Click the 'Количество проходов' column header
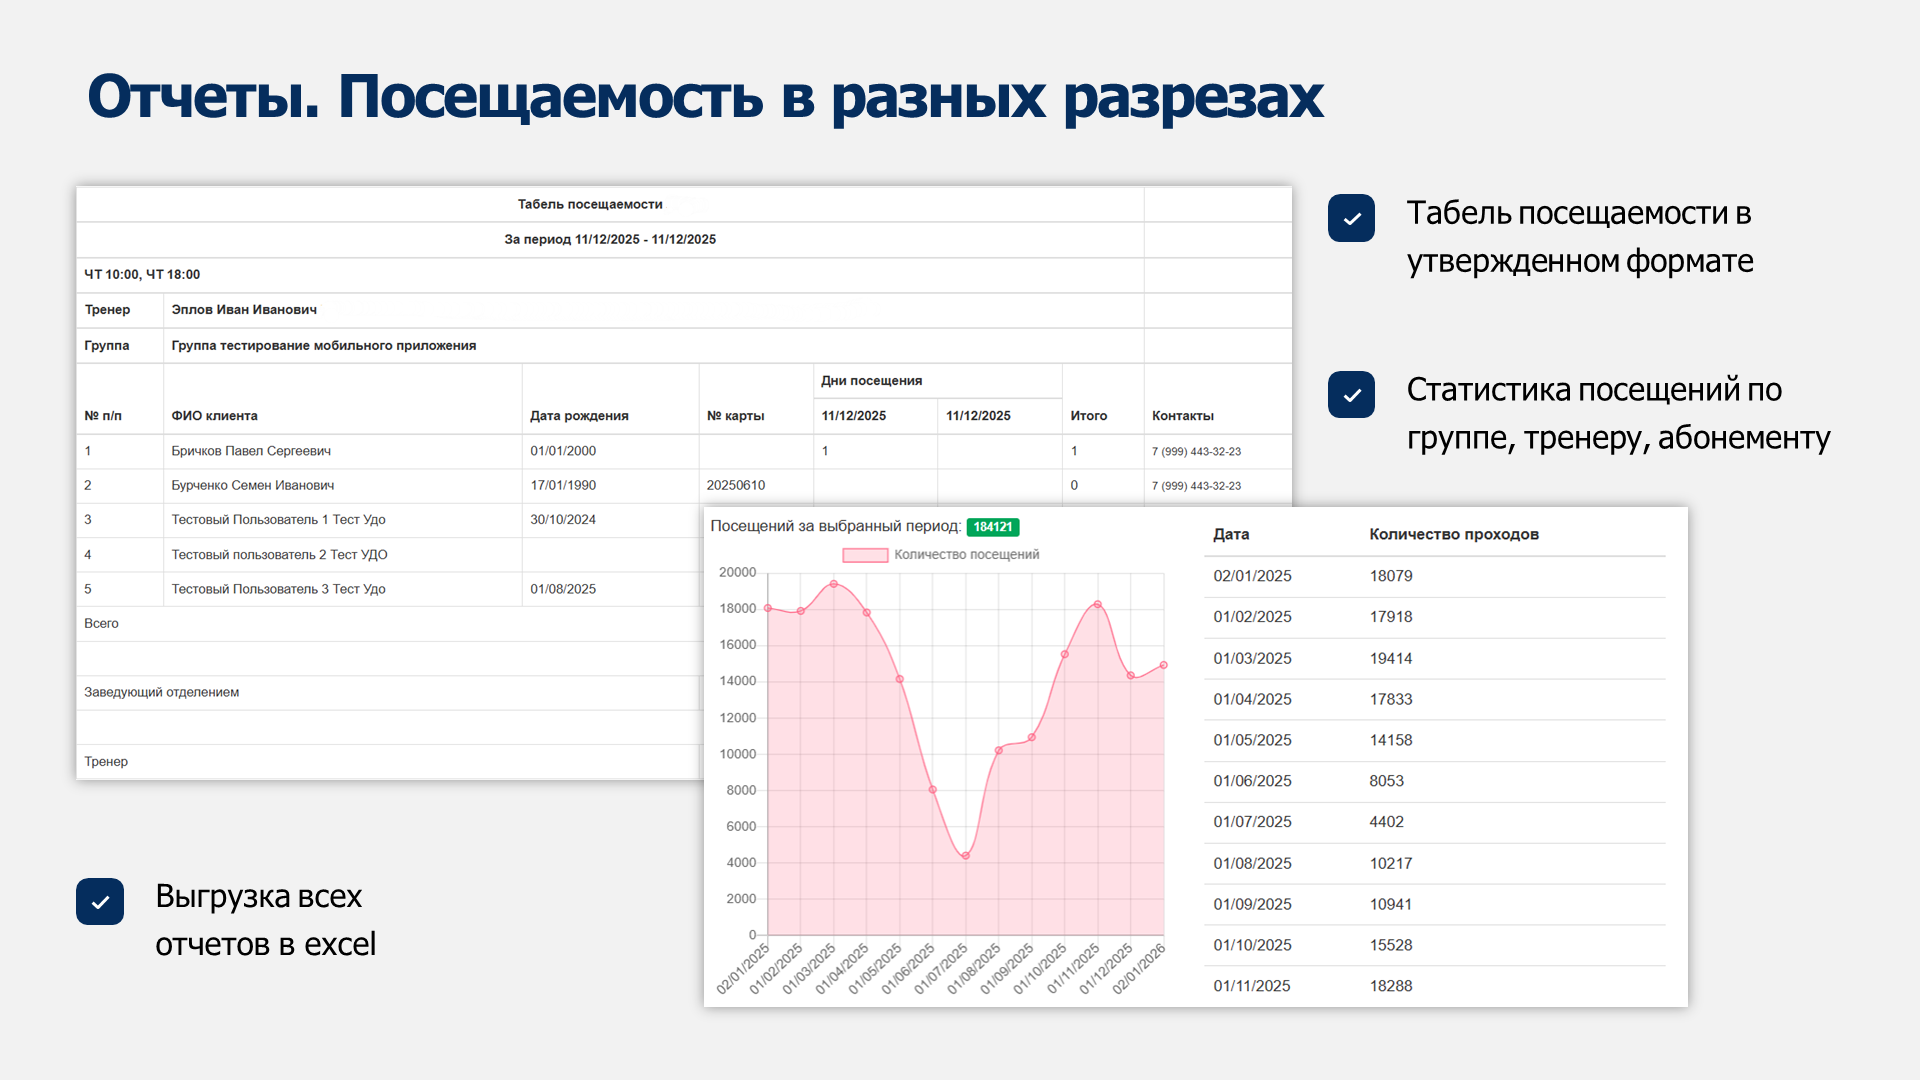This screenshot has width=1920, height=1080. pos(1454,534)
